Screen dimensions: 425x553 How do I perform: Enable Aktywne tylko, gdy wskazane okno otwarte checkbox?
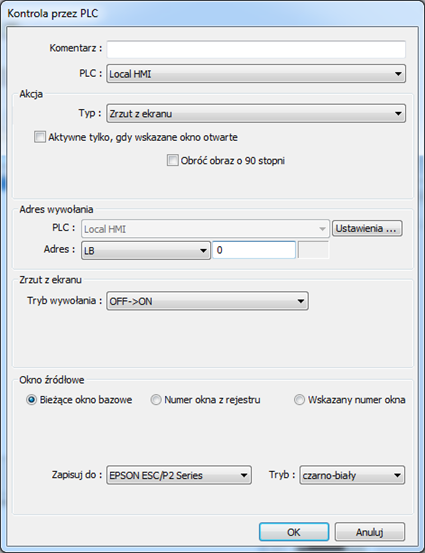(x=40, y=137)
